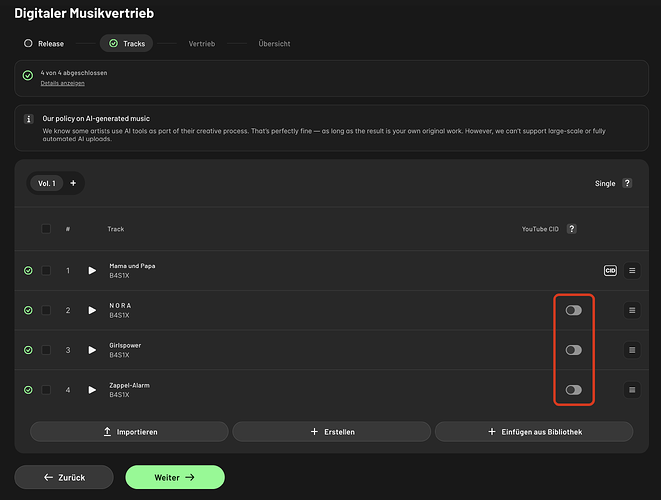
Task: Play track Mama und Papa
Action: tap(92, 271)
